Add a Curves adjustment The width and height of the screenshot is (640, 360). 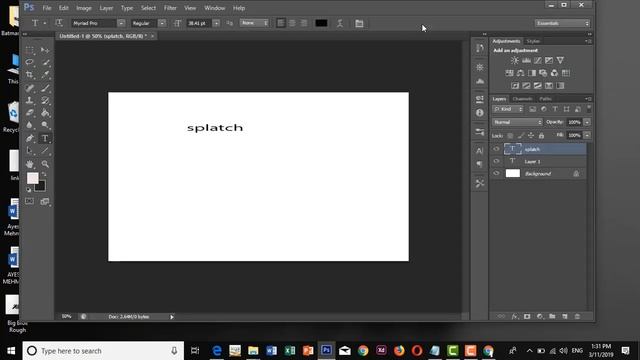(538, 60)
